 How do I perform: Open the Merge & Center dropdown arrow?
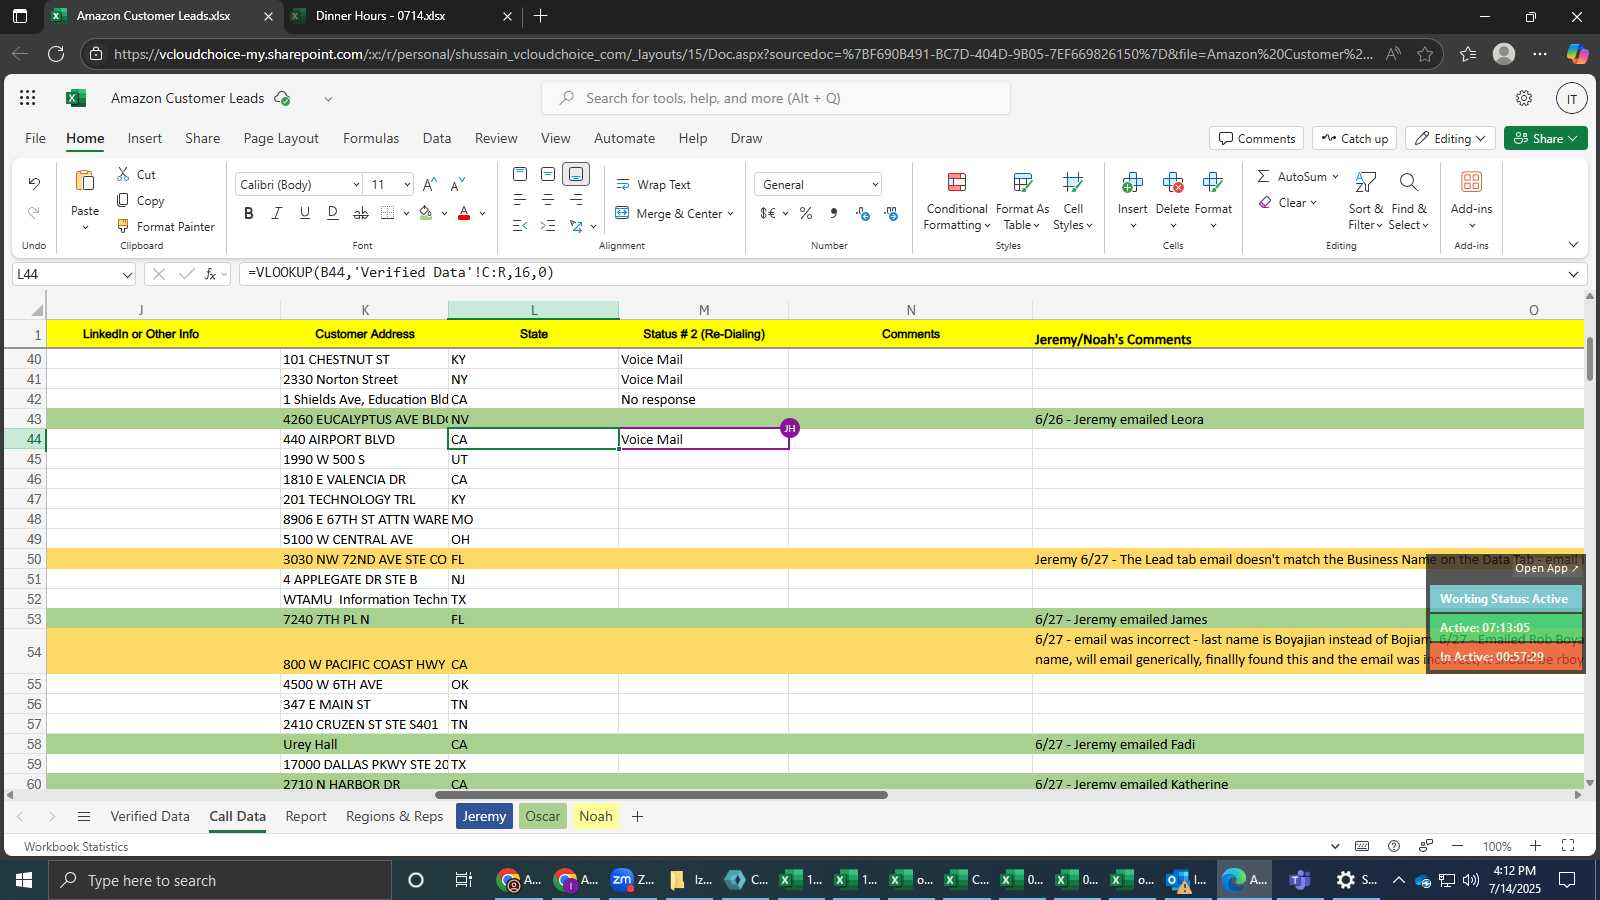[x=731, y=213]
